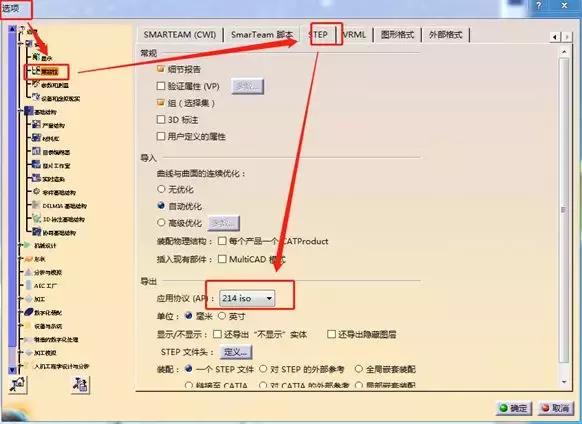This screenshot has height=424, width=582.
Task: Click the 参数... button next to 验证属性
Action: click(248, 86)
